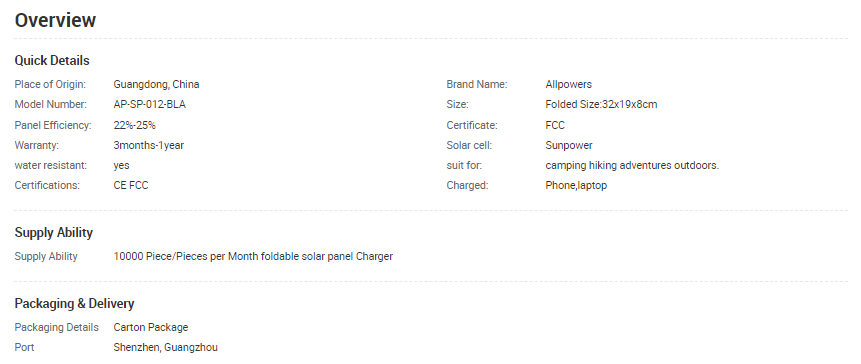
Task: Click the Phone,laptop charged value
Action: point(576,186)
